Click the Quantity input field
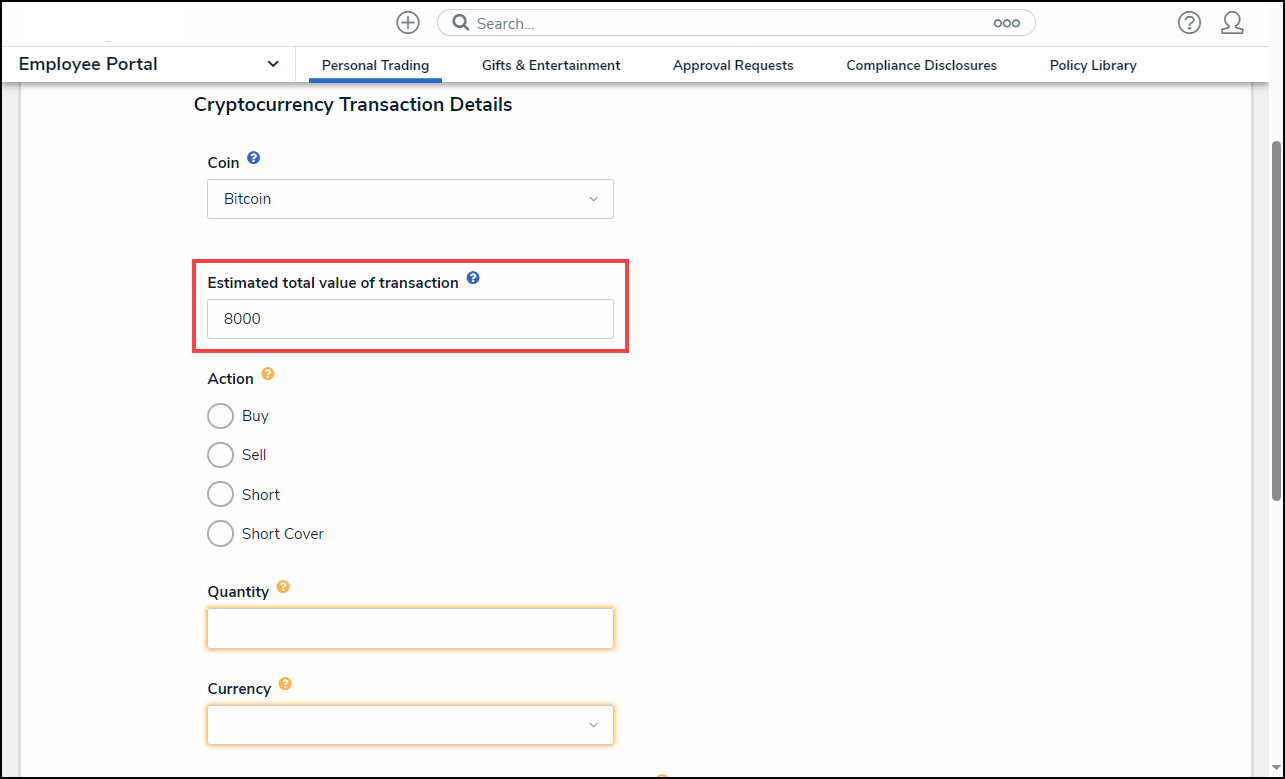1285x779 pixels. click(x=410, y=628)
